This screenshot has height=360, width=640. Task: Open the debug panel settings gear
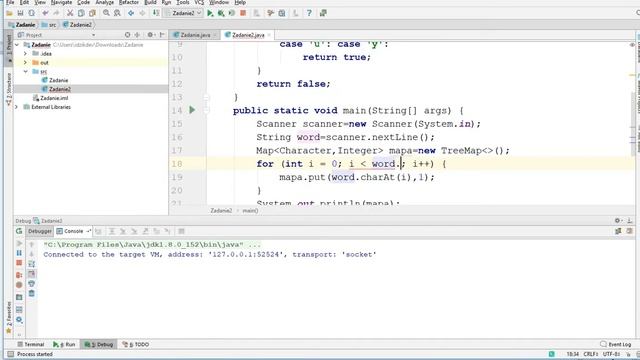pyautogui.click(x=618, y=220)
